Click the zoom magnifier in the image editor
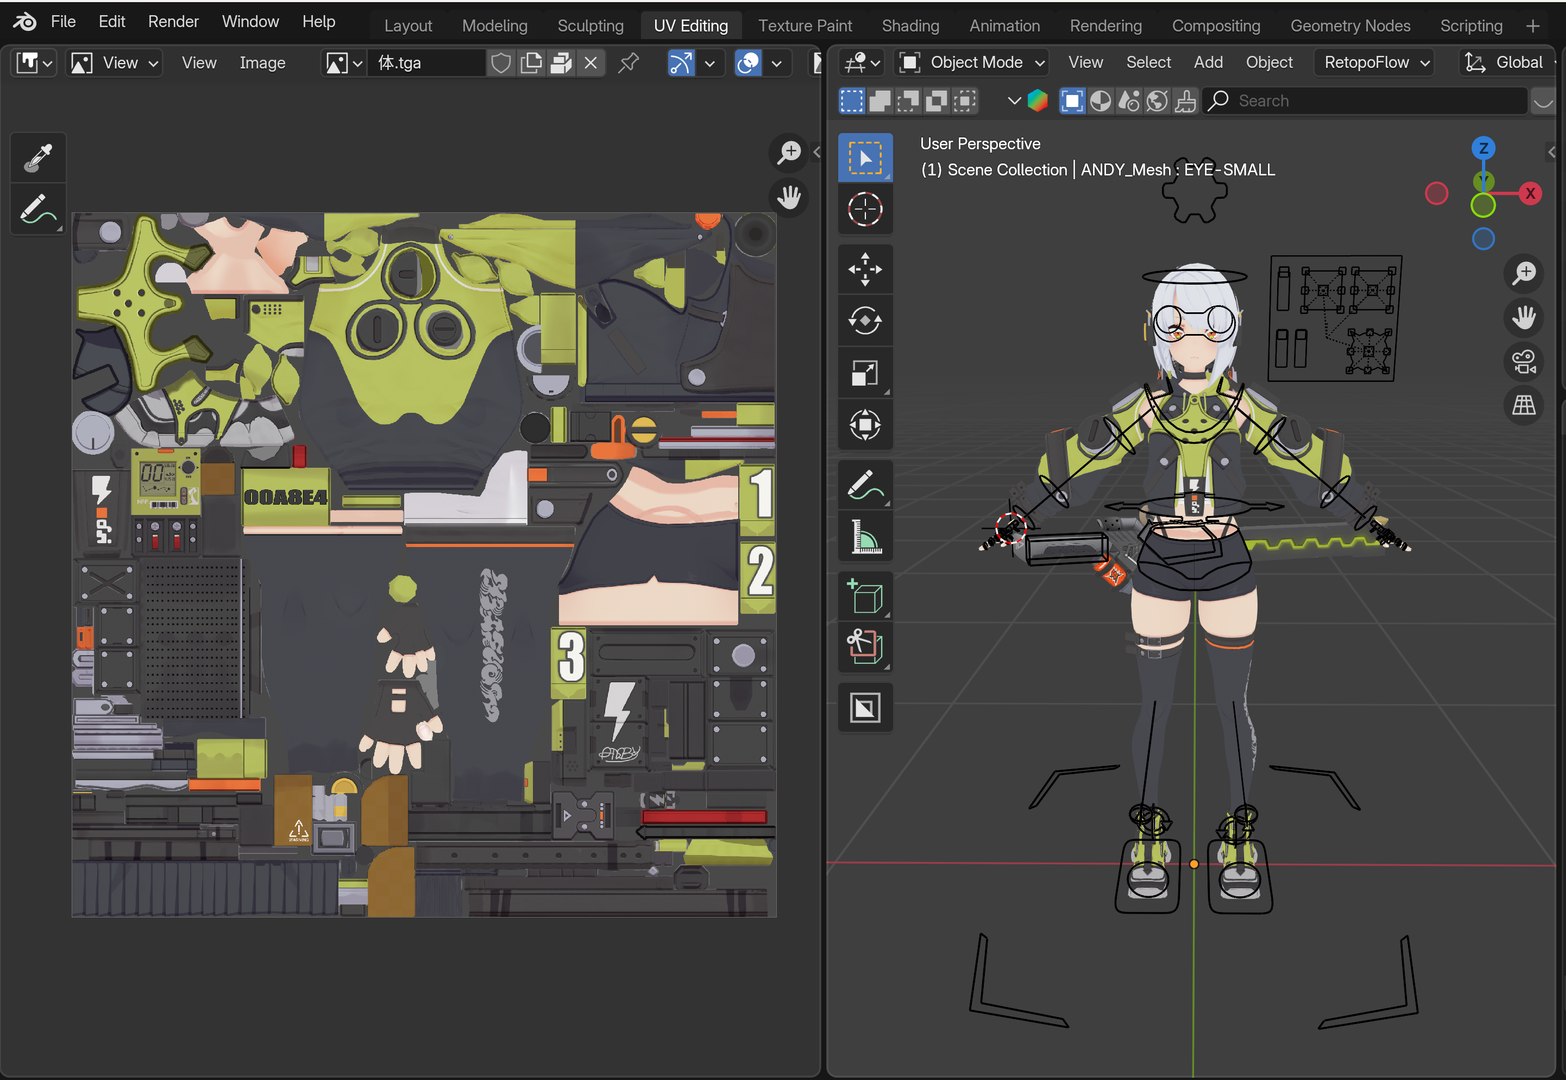Viewport: 1566px width, 1080px height. coord(790,152)
